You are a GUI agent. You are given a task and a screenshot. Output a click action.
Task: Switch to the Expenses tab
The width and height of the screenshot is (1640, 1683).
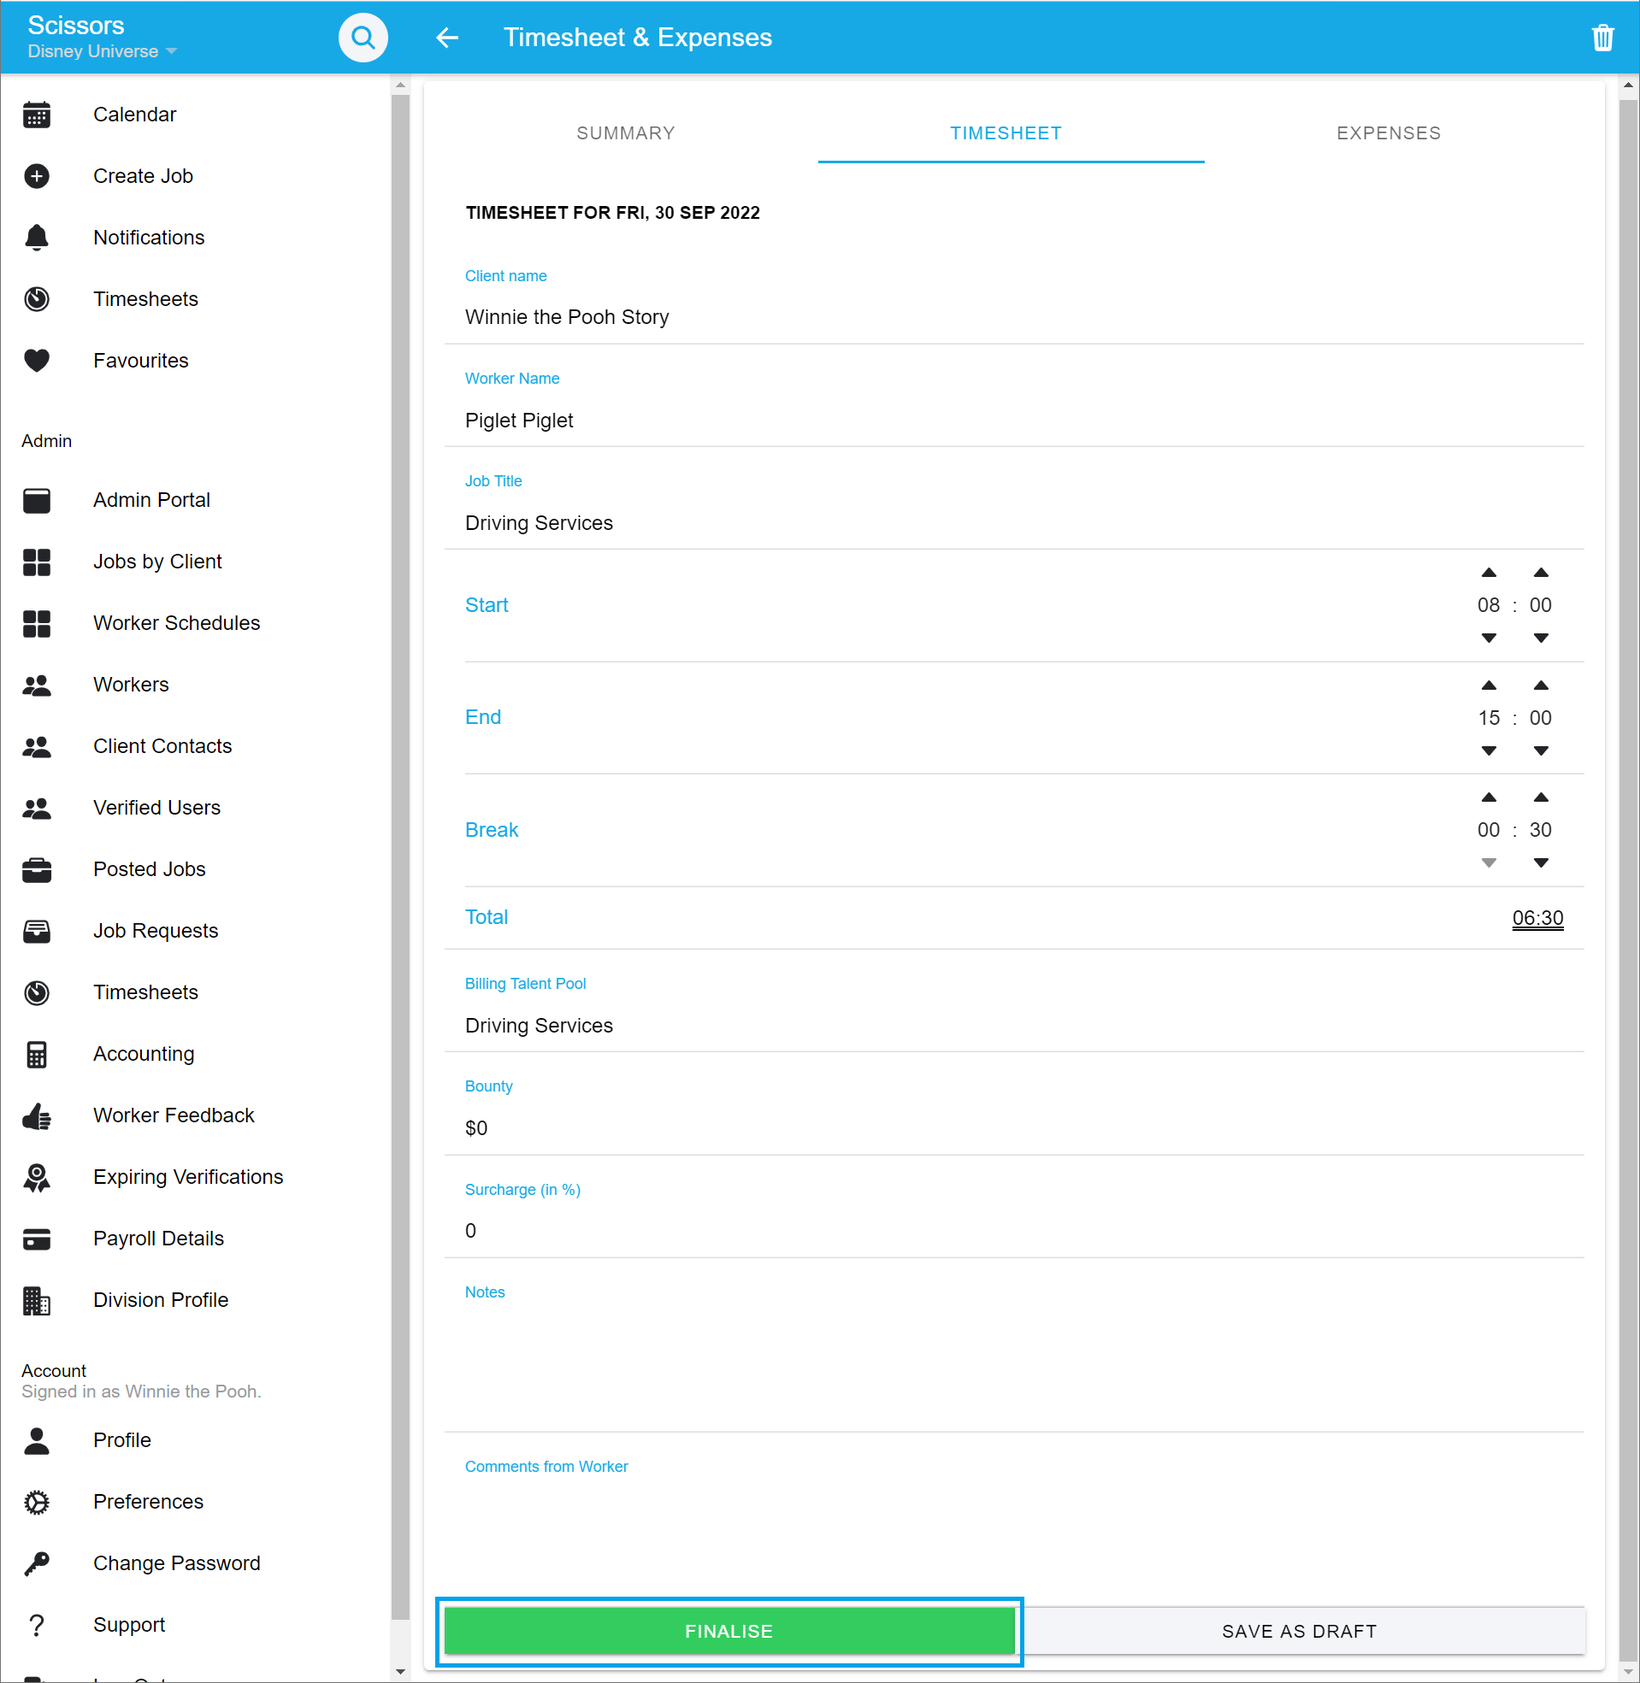(x=1388, y=133)
